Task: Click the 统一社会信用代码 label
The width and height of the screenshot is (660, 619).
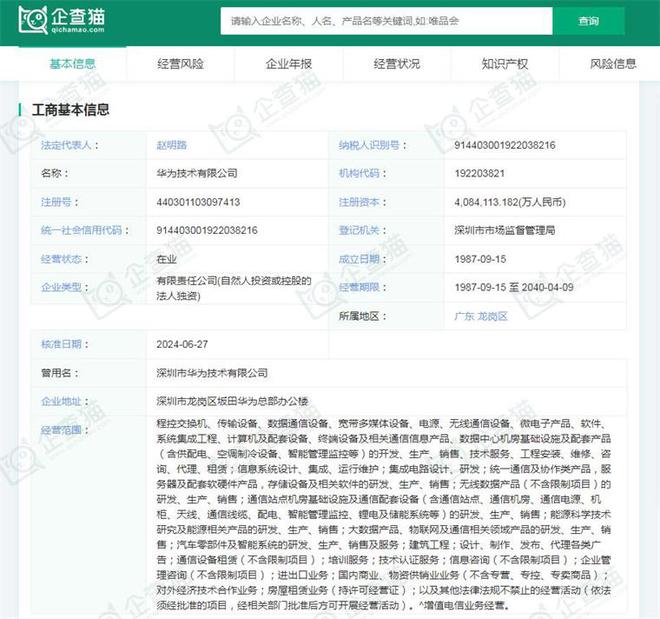Action: [85, 230]
